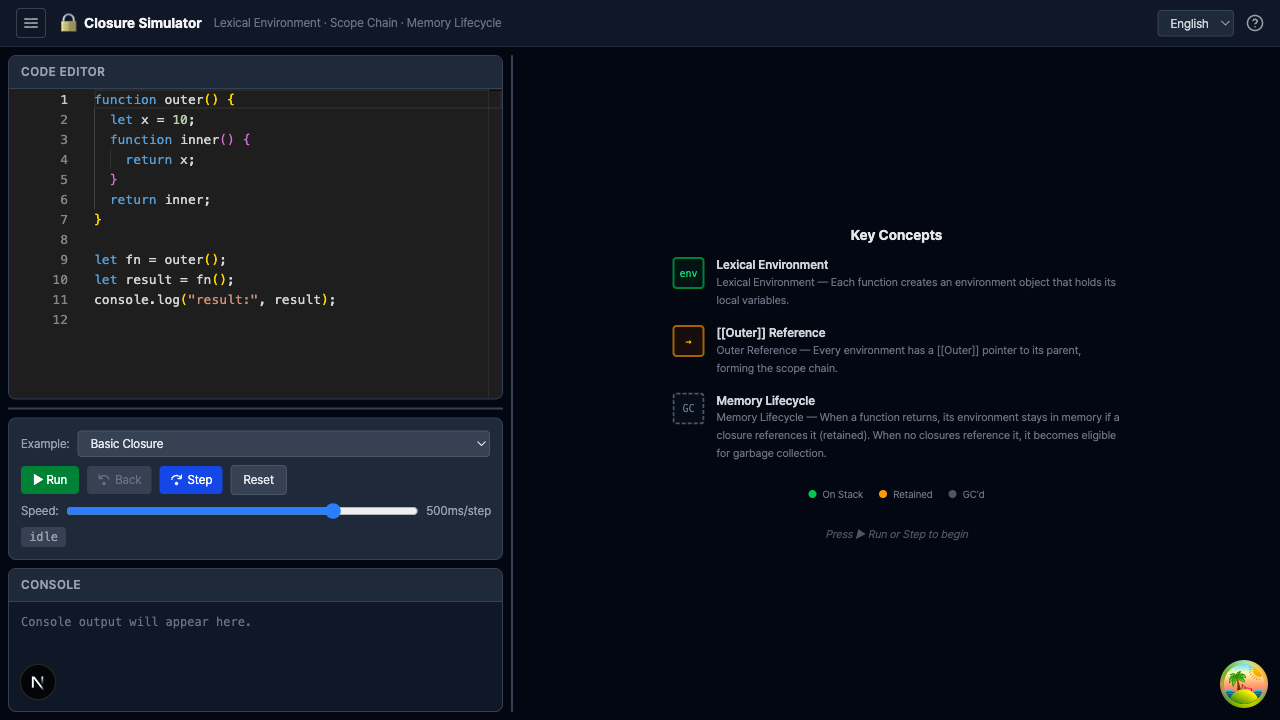Viewport: 1280px width, 720px height.
Task: Click the Back step button
Action: pyautogui.click(x=119, y=480)
